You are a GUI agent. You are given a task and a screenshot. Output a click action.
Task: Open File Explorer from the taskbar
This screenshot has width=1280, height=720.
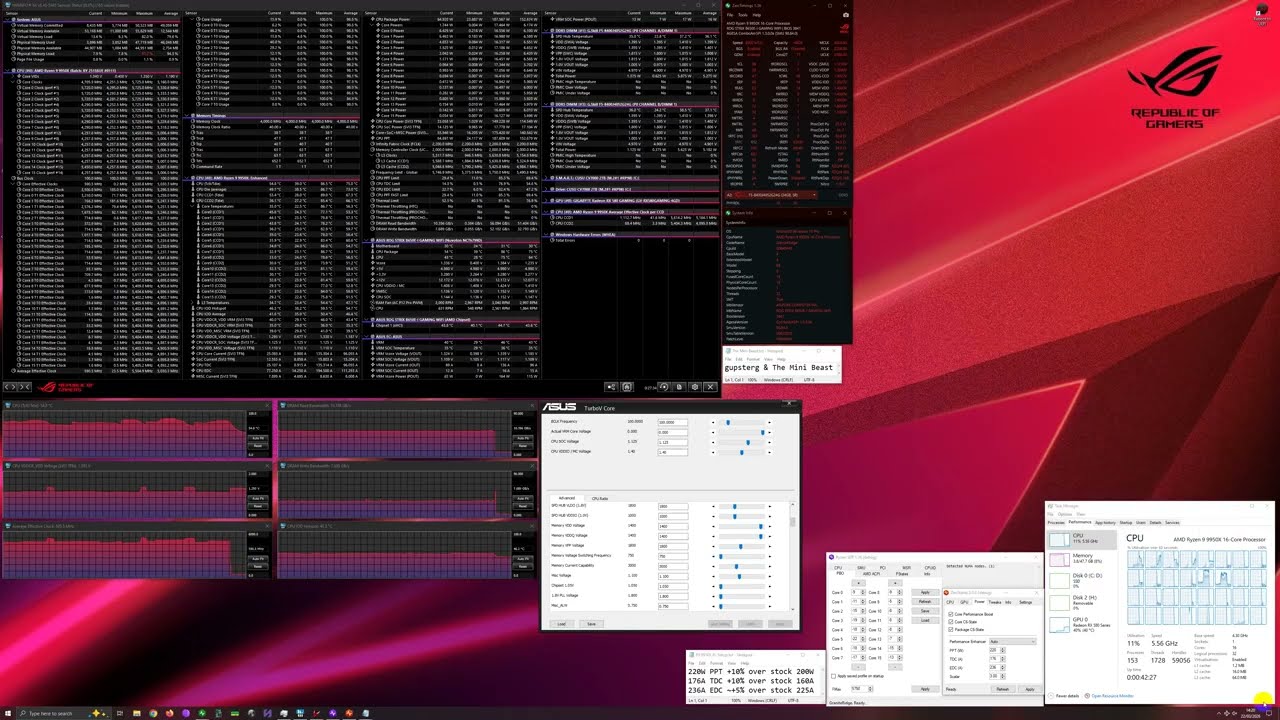[x=137, y=713]
